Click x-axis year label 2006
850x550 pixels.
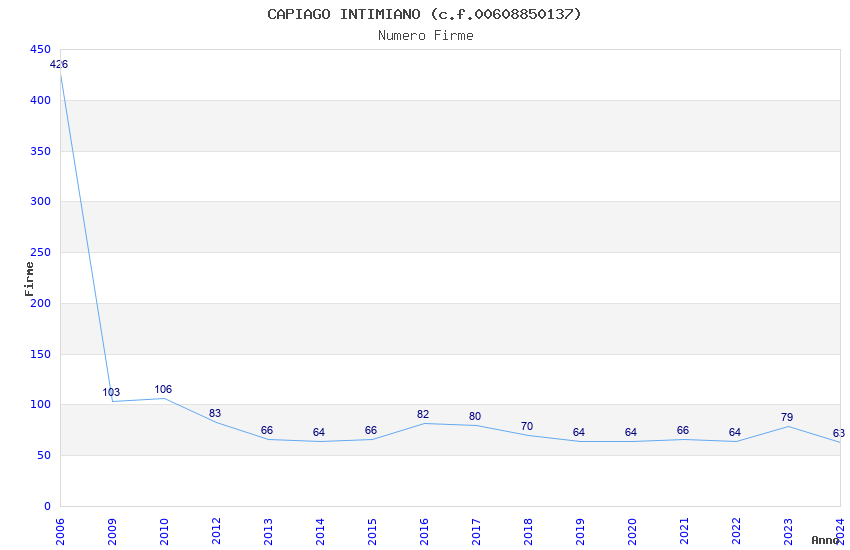point(60,532)
